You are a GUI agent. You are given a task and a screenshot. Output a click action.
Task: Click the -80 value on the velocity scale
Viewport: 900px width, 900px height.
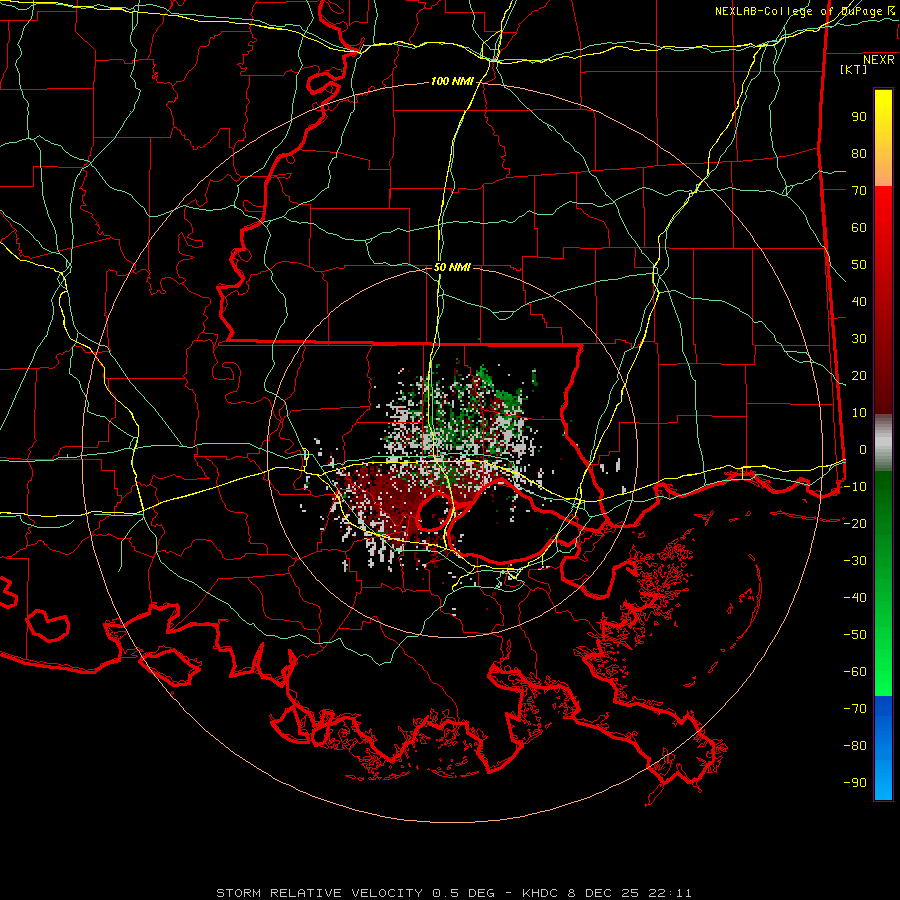coord(855,746)
